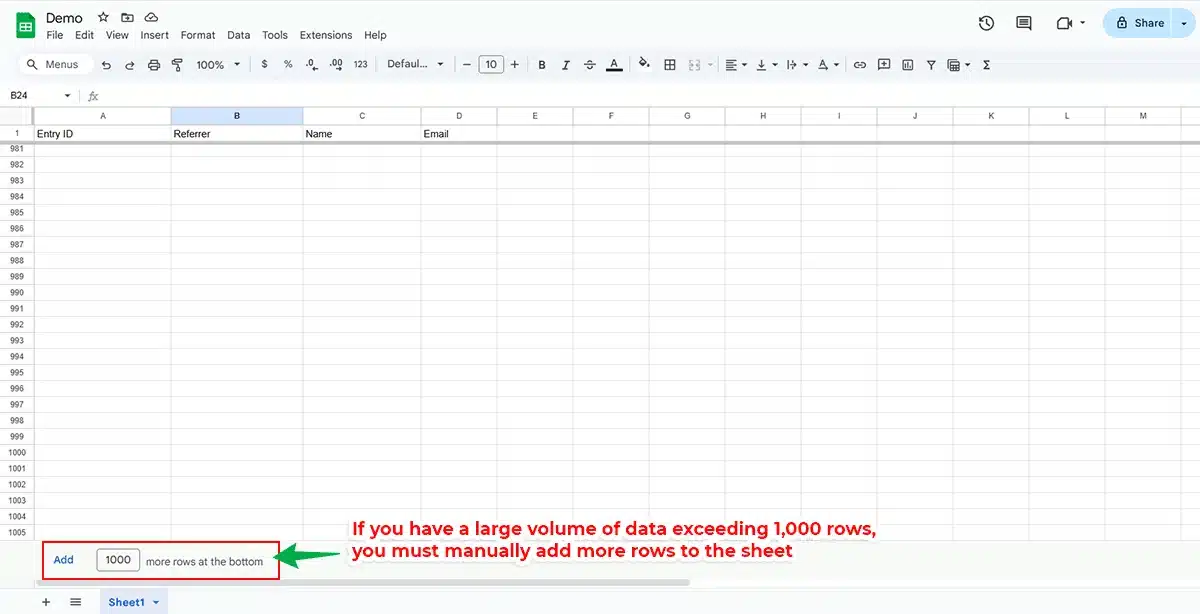
Task: Click the Functions sigma icon
Action: click(986, 65)
